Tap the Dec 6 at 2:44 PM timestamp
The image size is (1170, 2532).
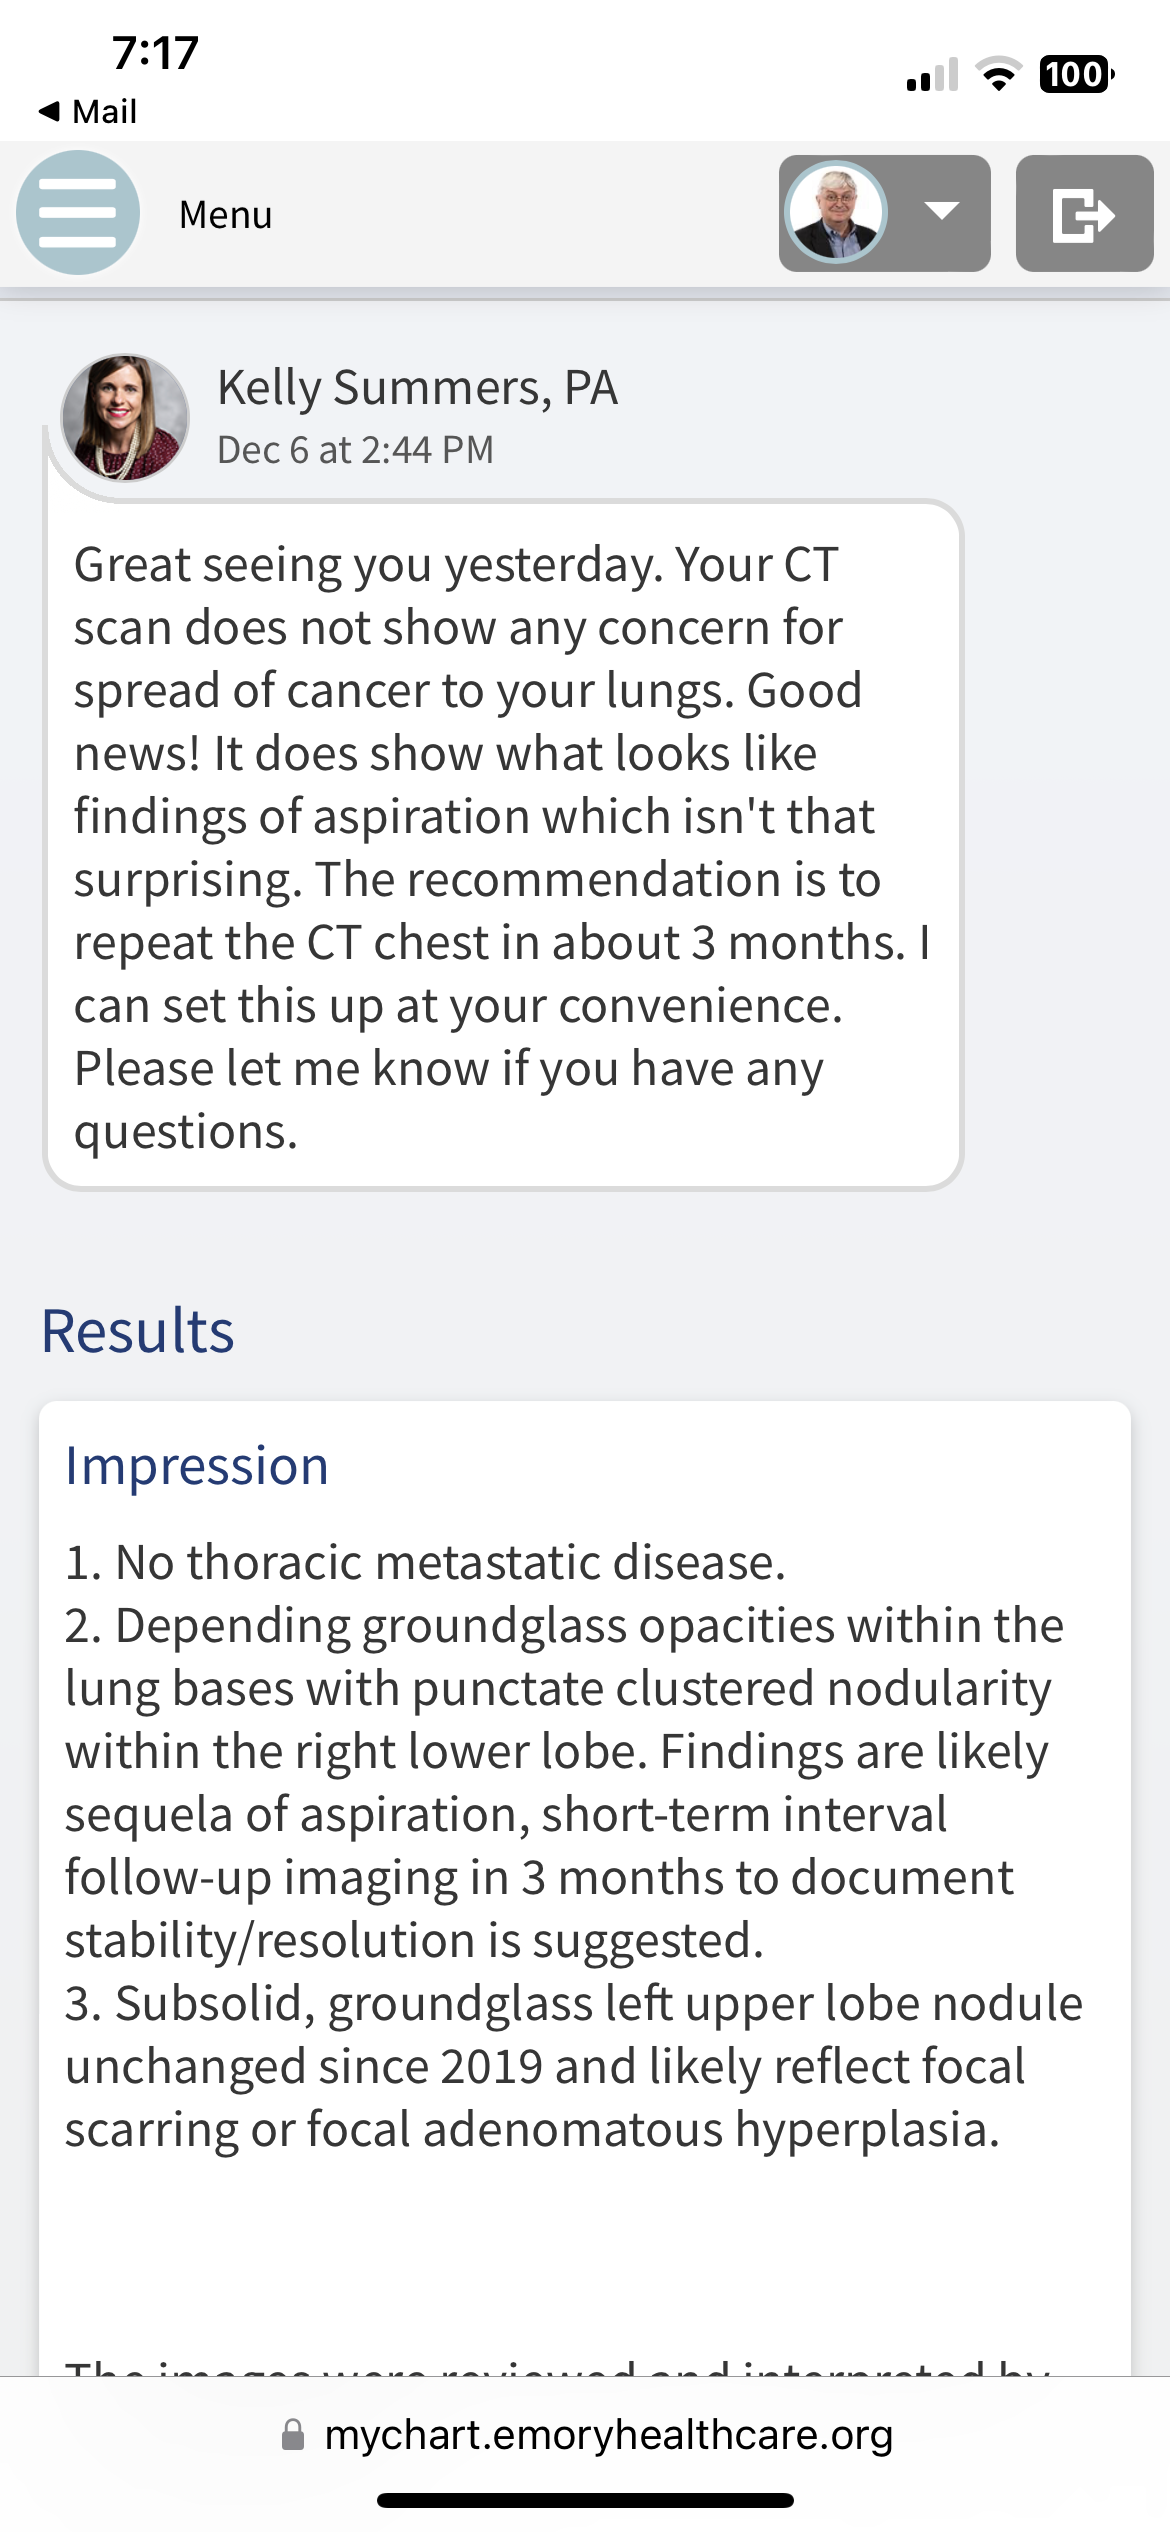coord(356,450)
